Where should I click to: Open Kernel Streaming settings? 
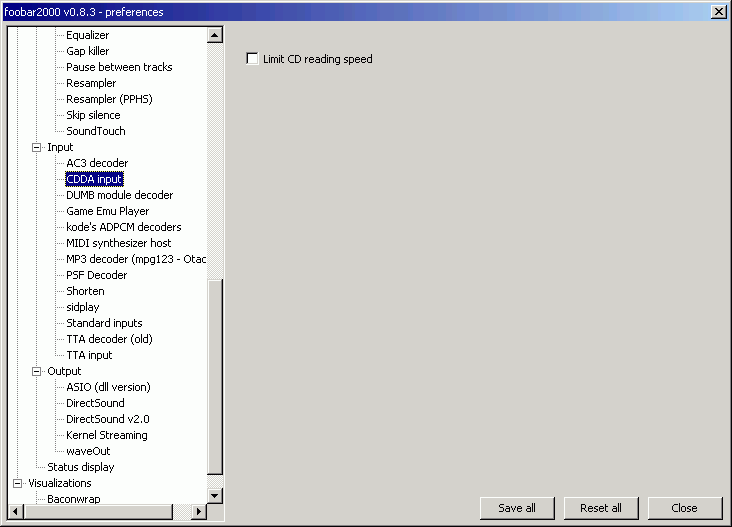click(x=107, y=435)
